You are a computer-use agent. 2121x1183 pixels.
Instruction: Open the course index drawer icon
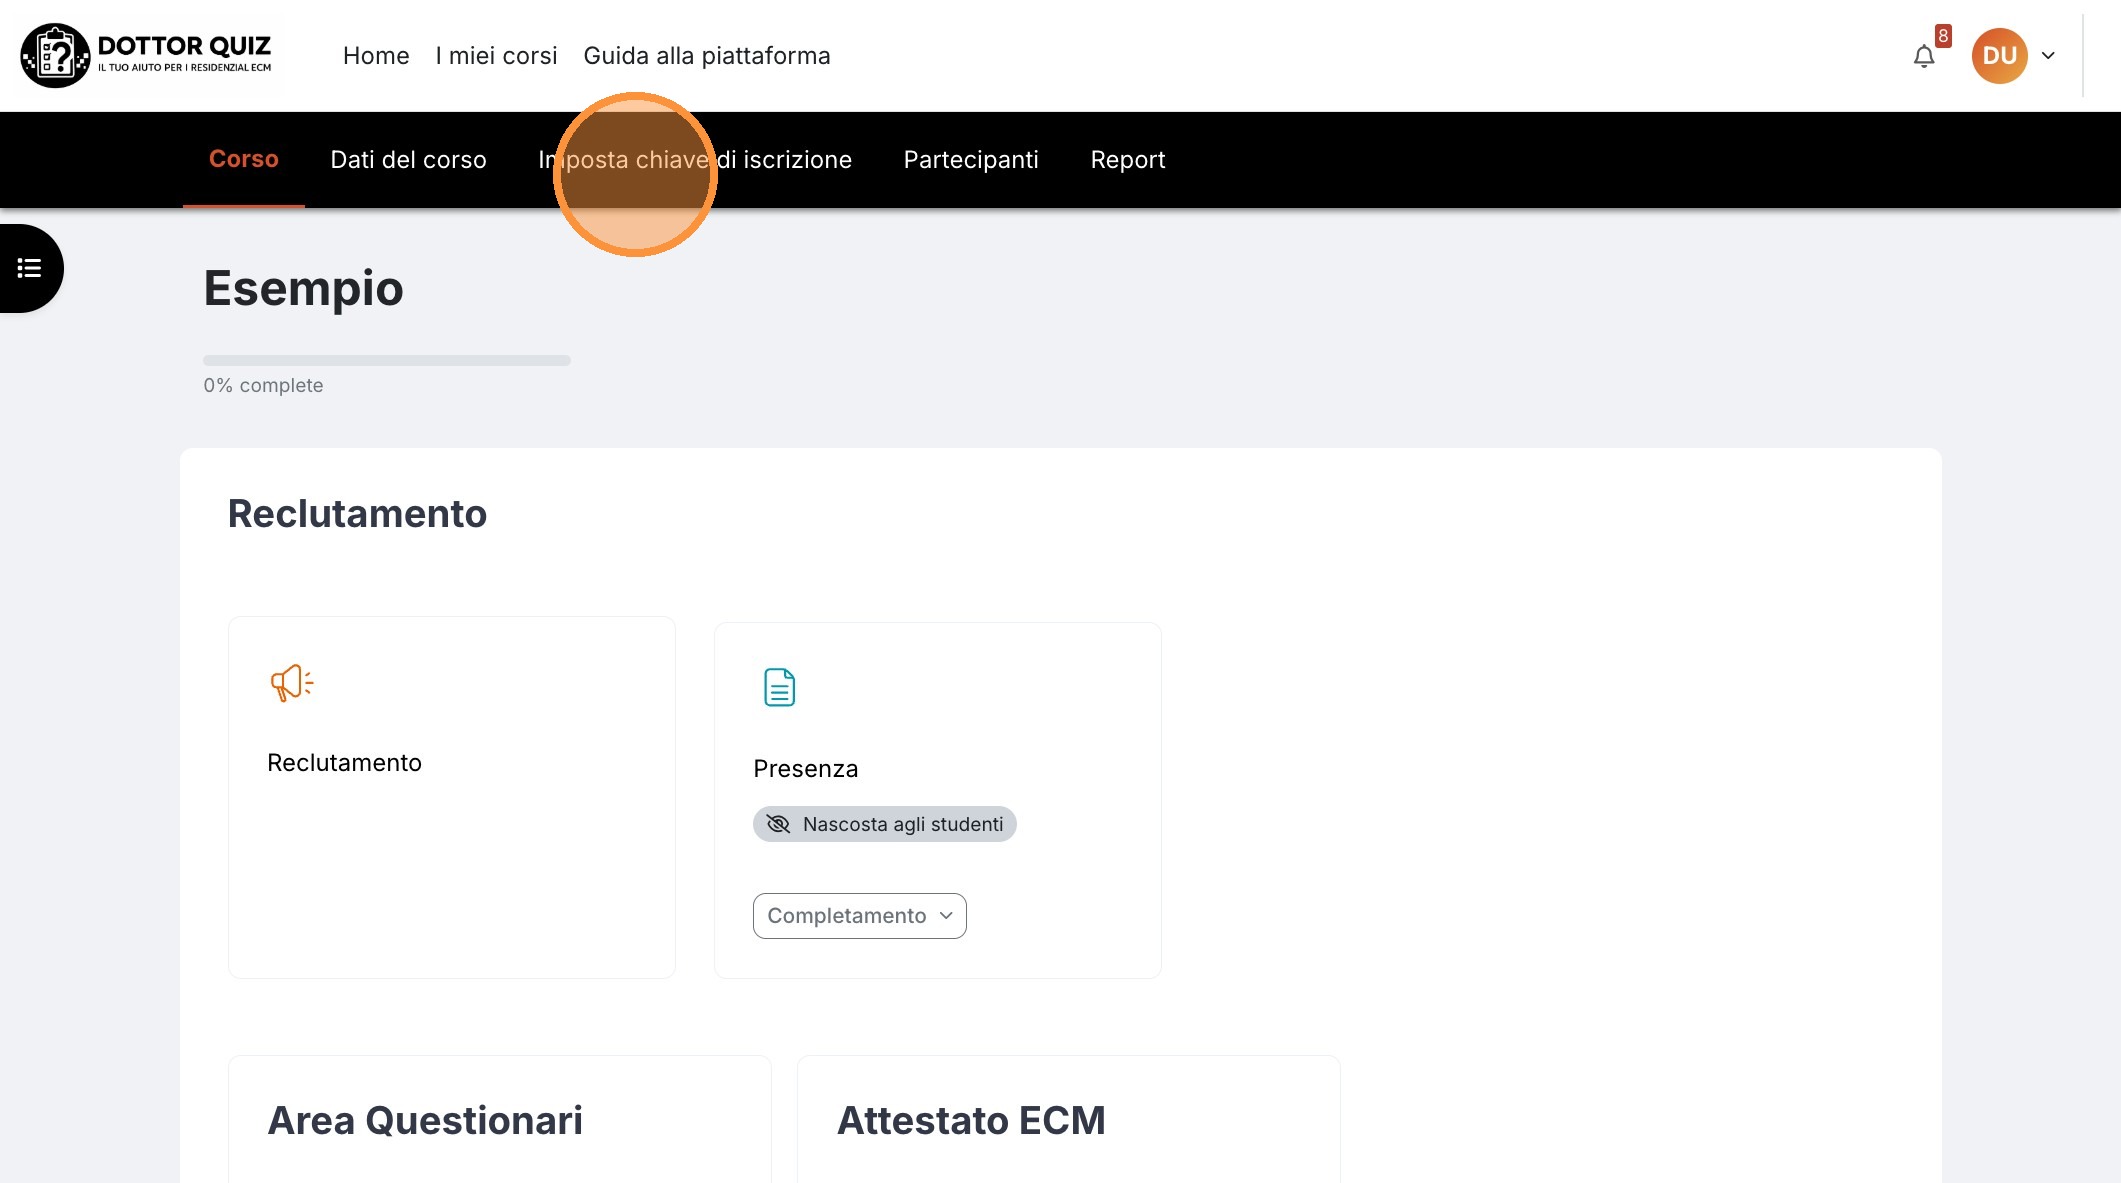[30, 268]
